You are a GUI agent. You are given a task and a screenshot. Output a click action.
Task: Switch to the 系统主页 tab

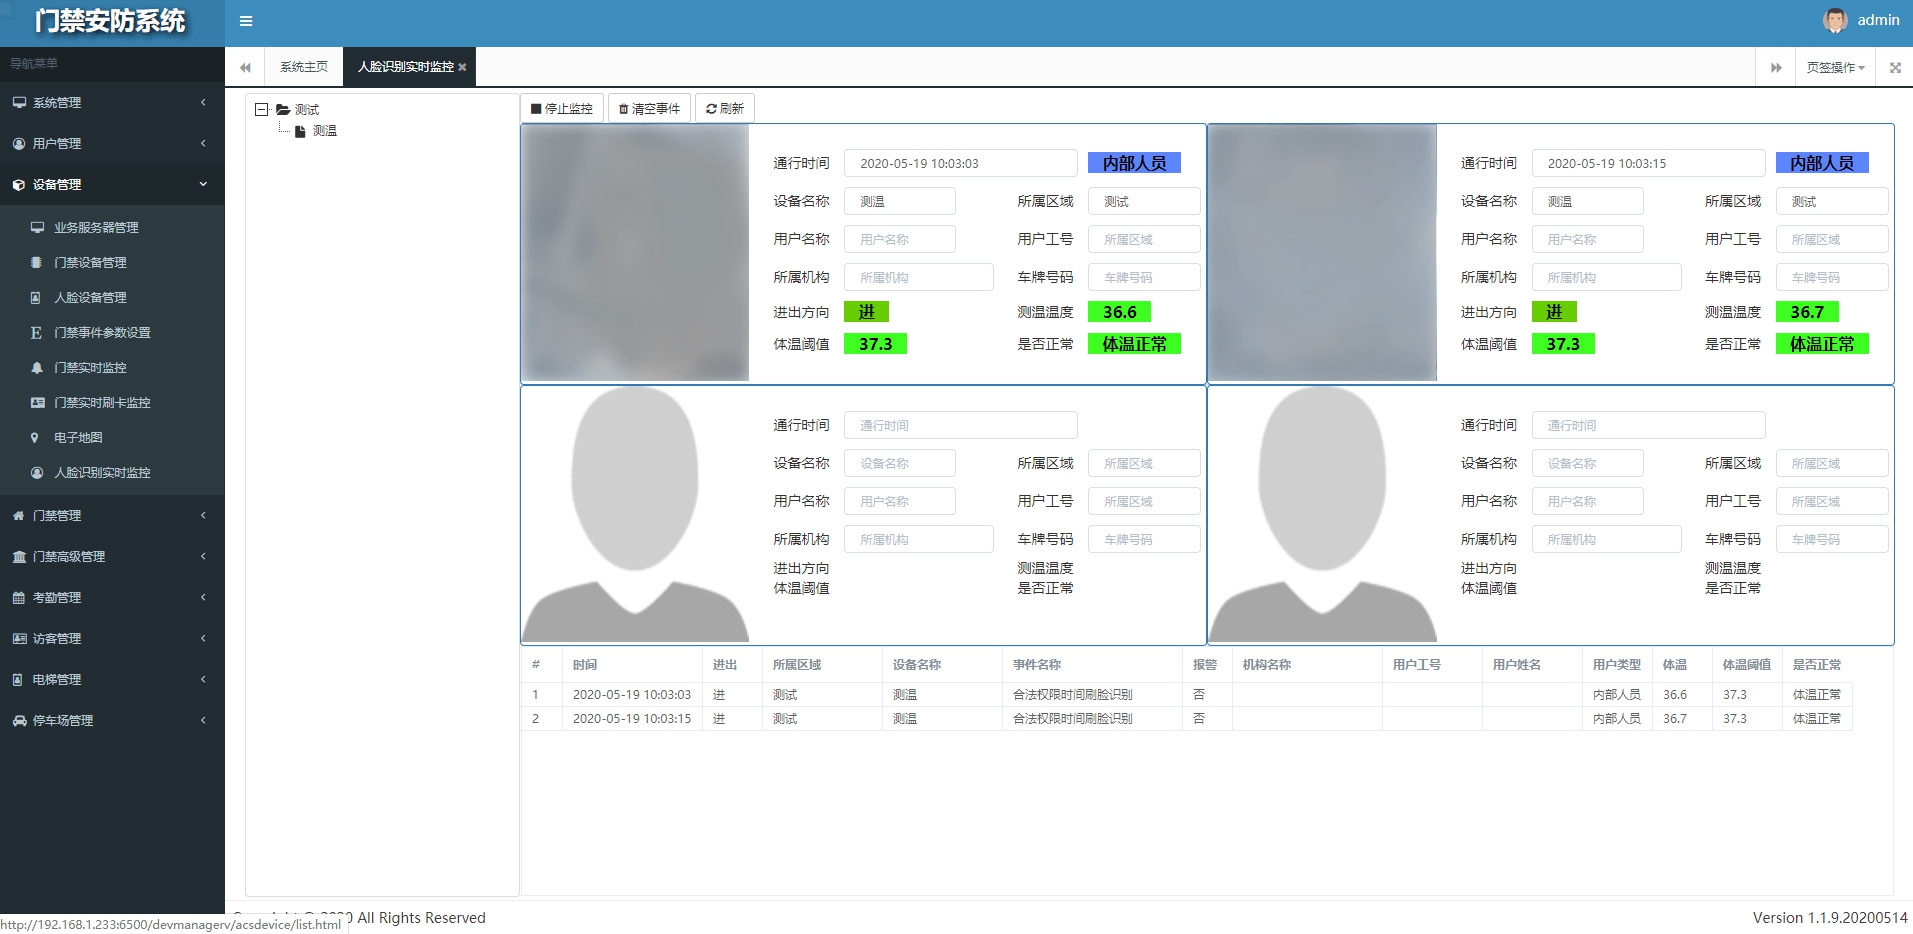point(303,67)
